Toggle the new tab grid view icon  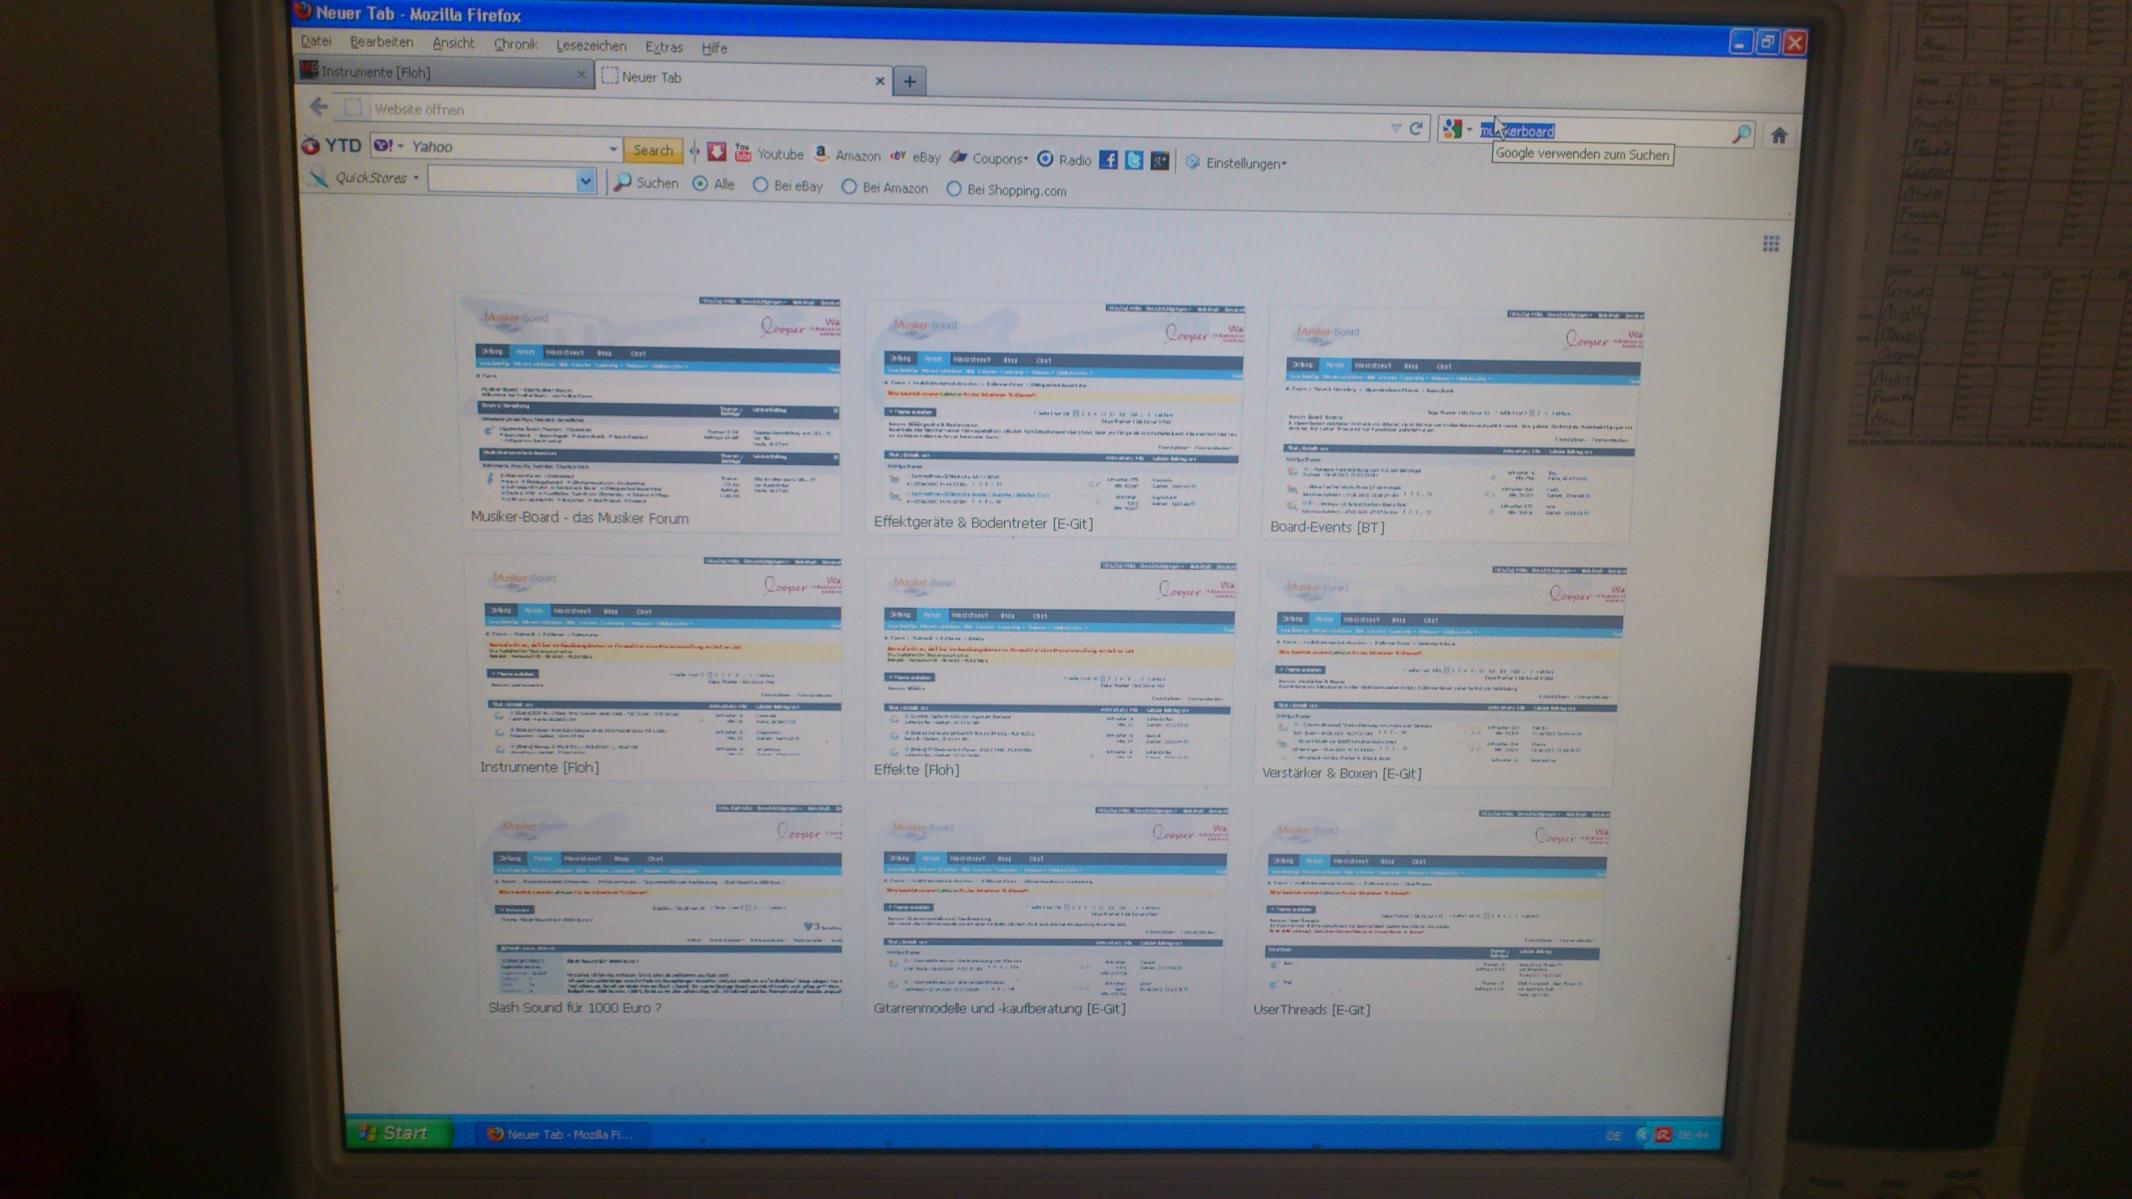[1770, 244]
